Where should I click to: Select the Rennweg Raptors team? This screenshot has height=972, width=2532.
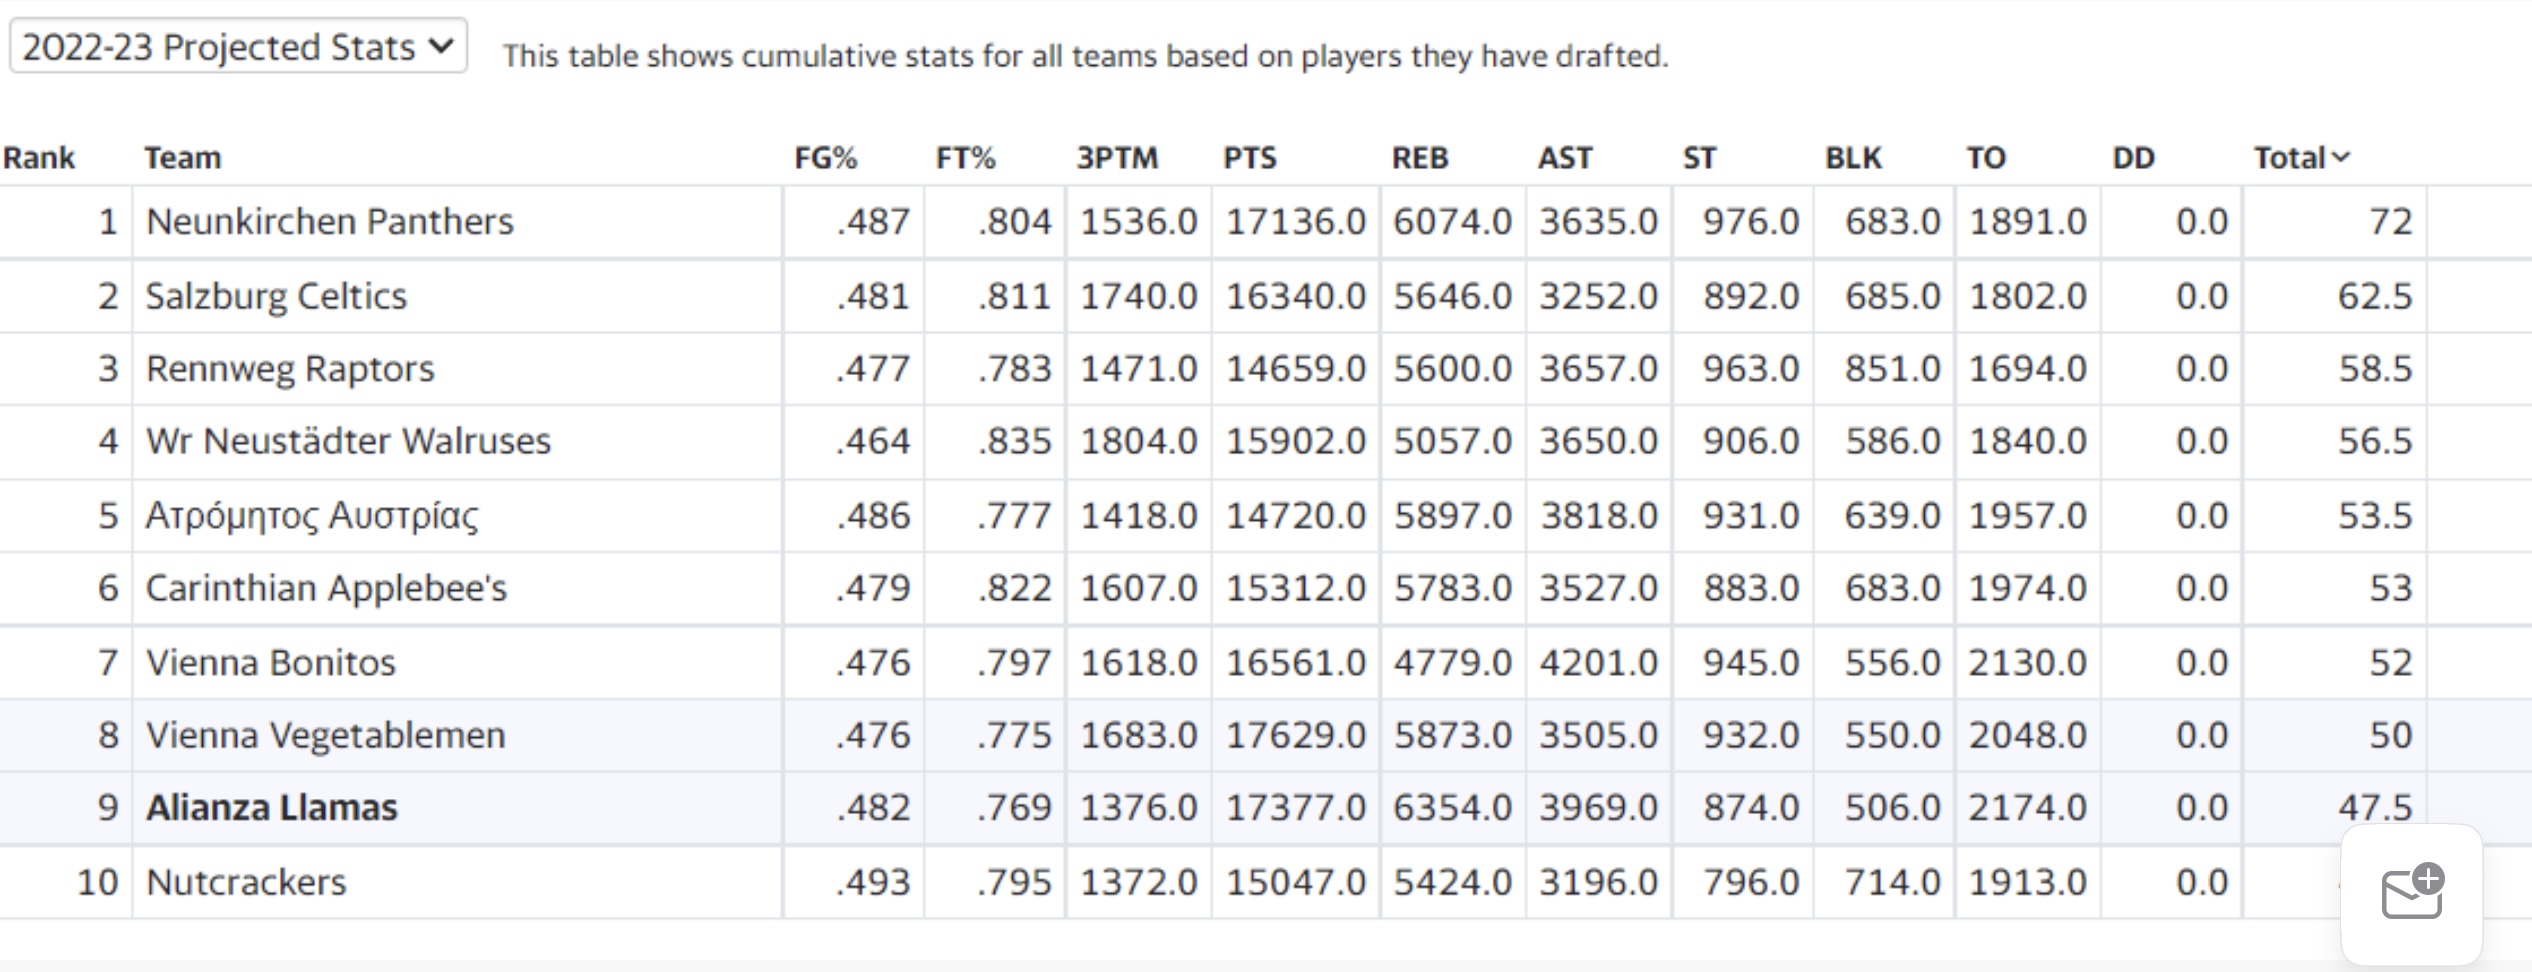tap(290, 369)
